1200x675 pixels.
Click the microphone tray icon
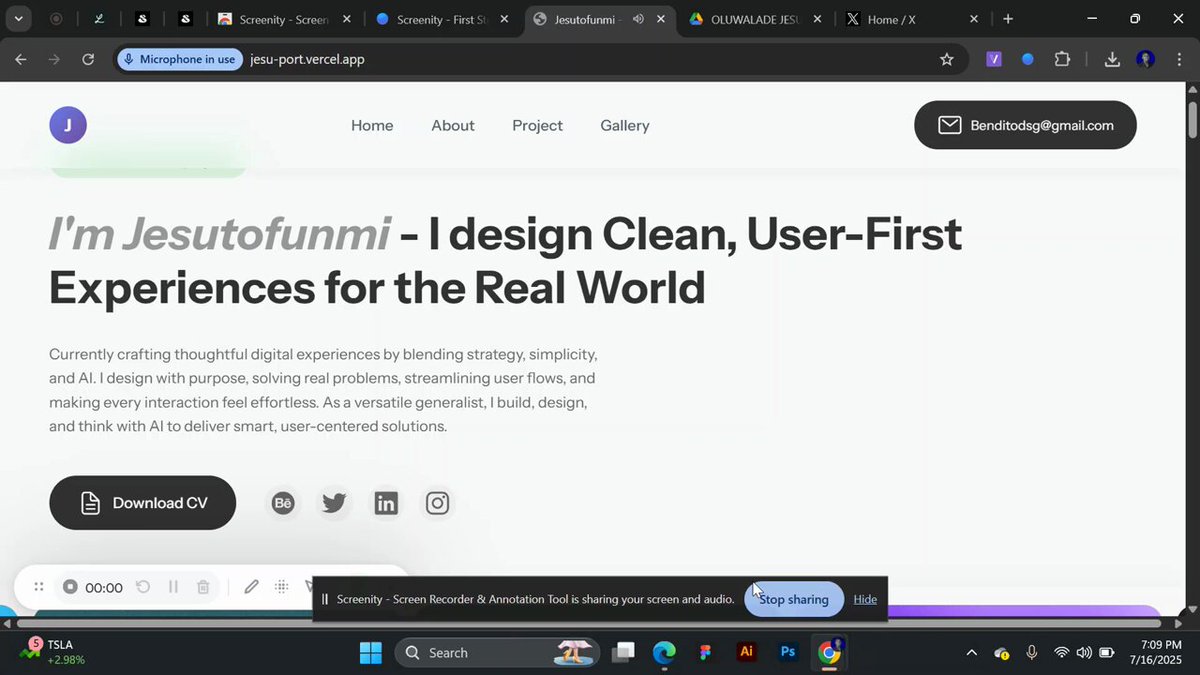tap(1032, 652)
